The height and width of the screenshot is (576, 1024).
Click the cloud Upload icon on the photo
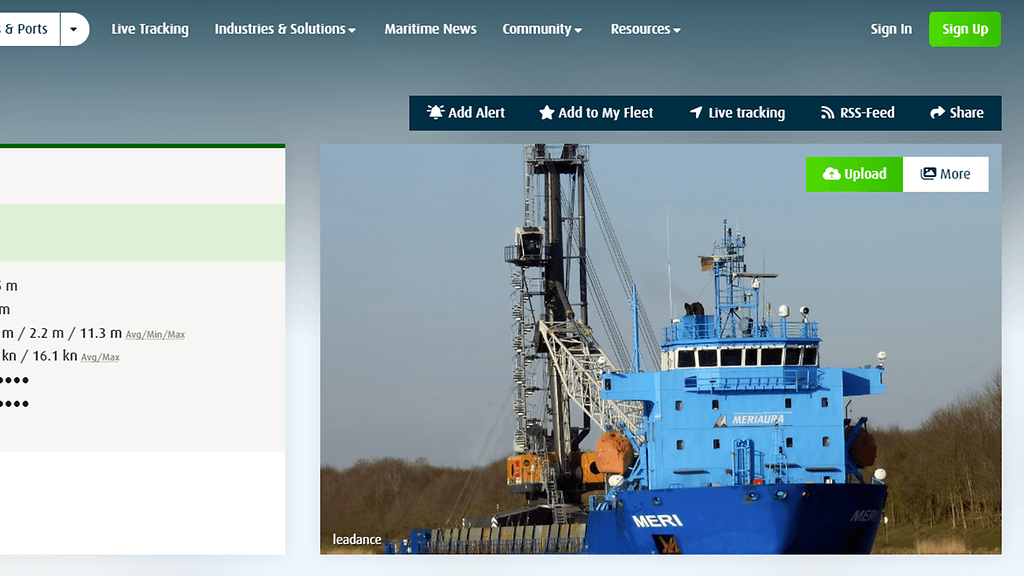(x=831, y=174)
